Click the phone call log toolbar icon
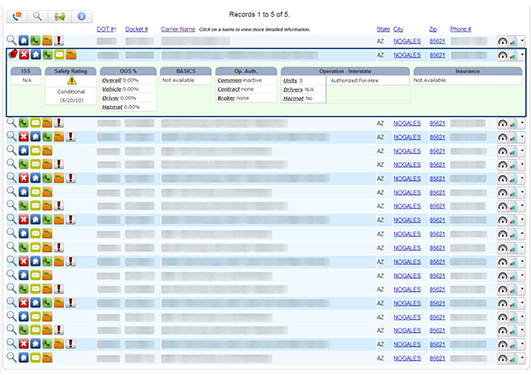 tap(17, 16)
